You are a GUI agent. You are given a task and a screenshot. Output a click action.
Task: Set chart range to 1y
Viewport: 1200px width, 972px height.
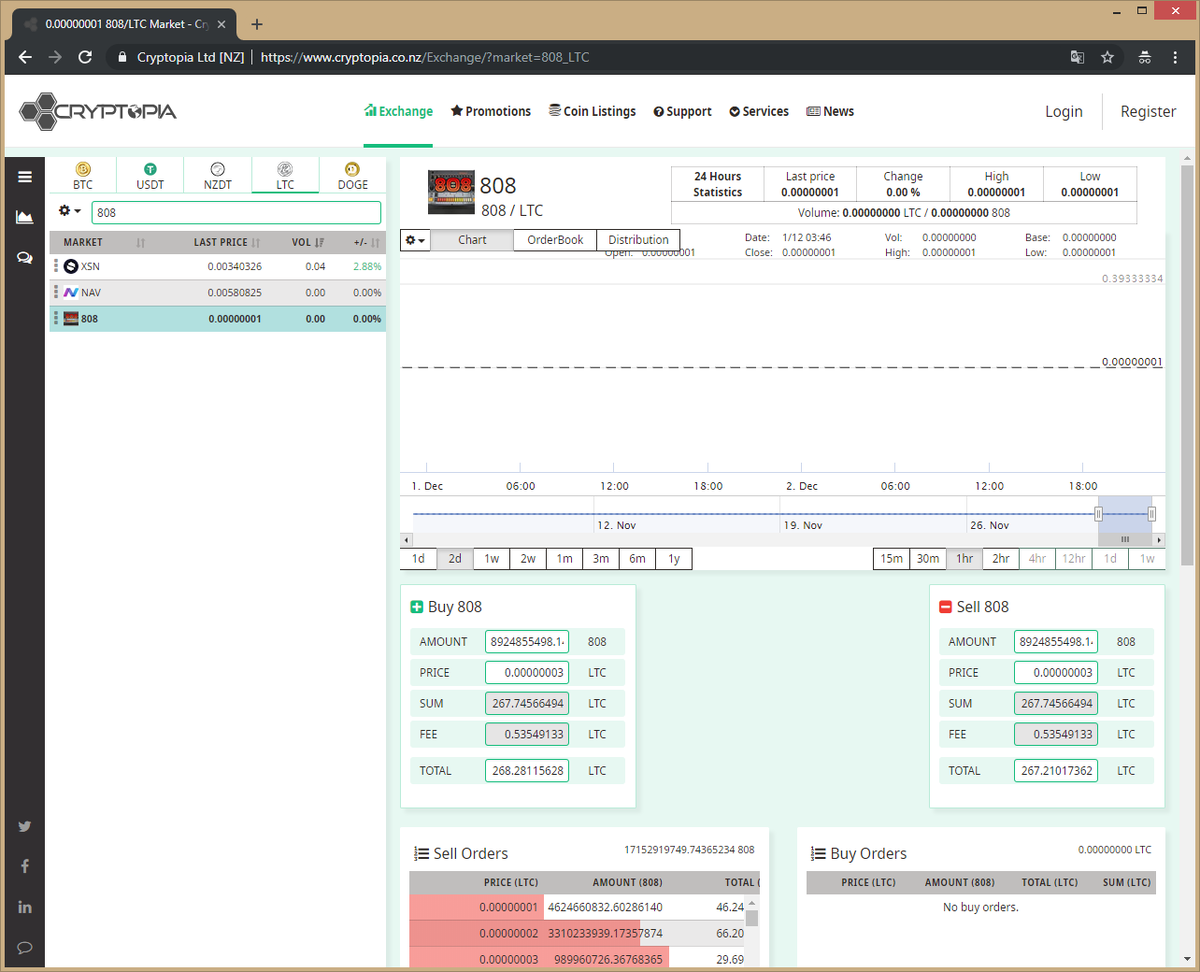[x=674, y=559]
